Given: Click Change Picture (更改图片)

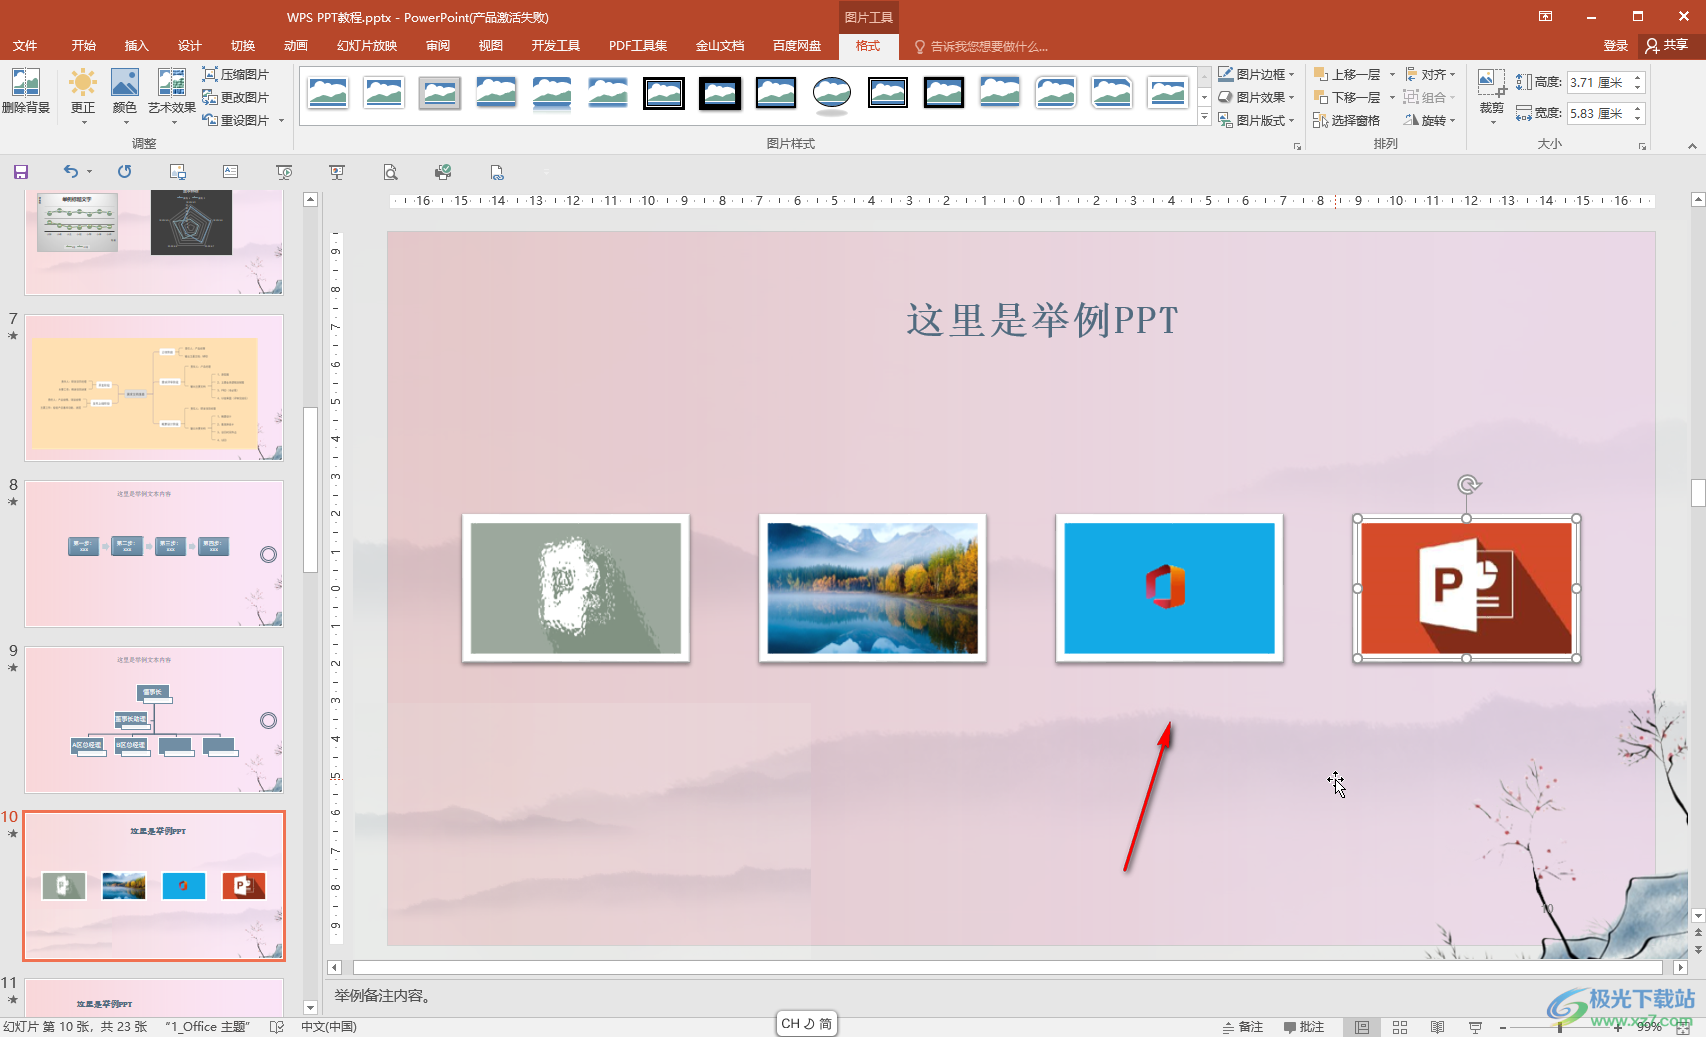Looking at the screenshot, I should [236, 97].
